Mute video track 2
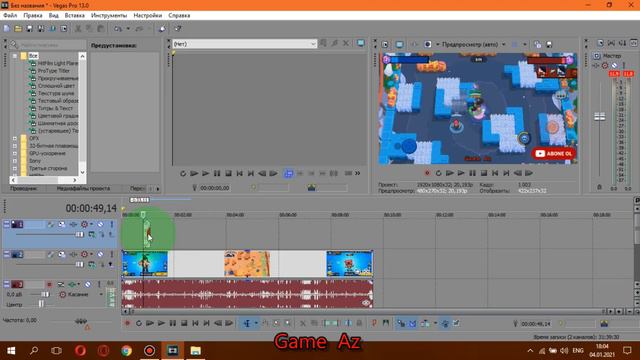The image size is (640, 360). tap(100, 254)
